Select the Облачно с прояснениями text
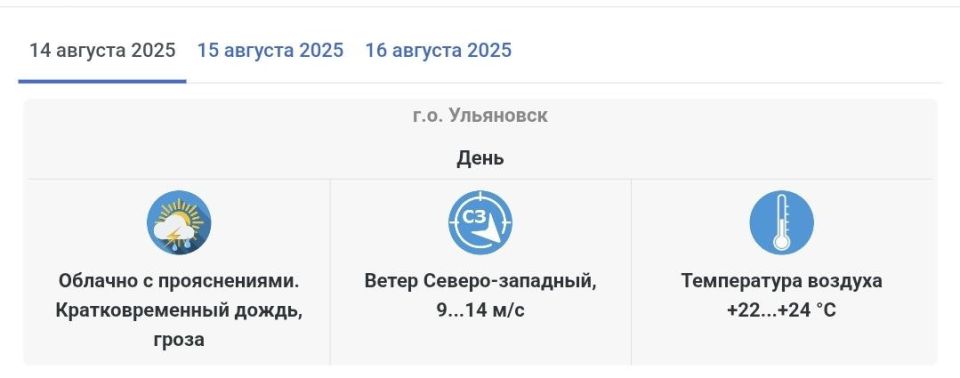 click(x=179, y=281)
